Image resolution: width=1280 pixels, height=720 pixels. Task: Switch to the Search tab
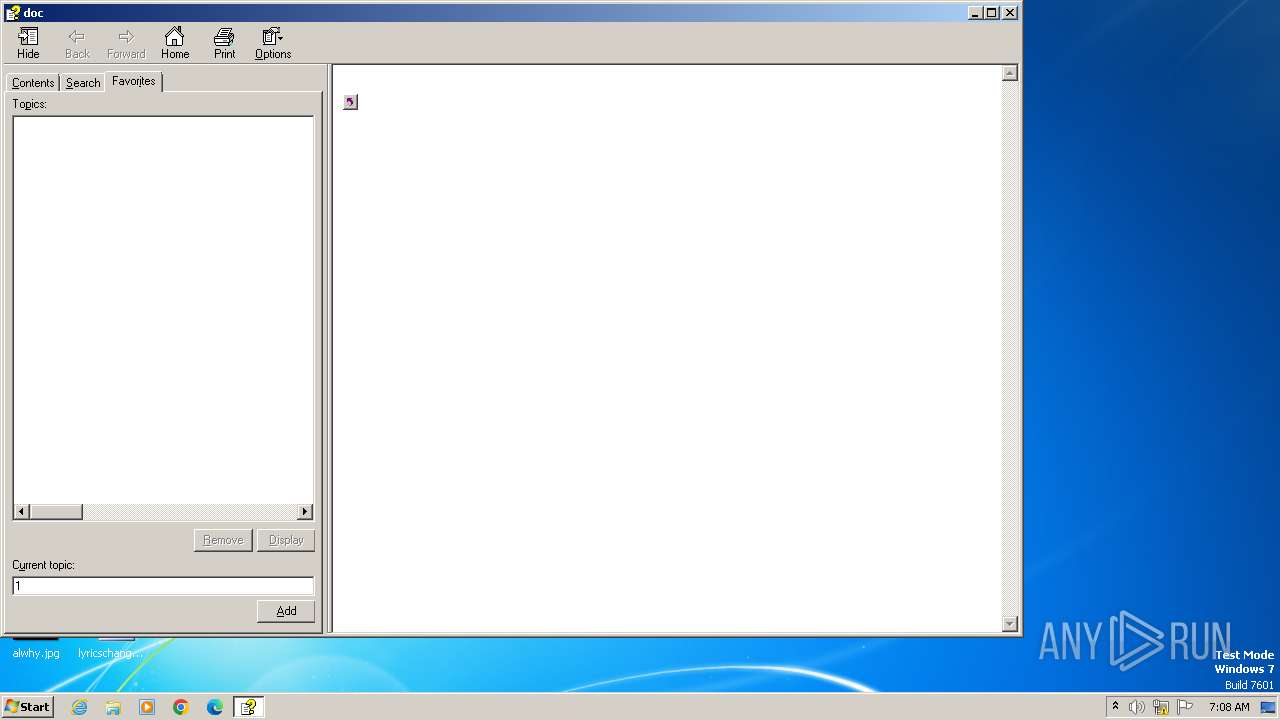point(83,83)
